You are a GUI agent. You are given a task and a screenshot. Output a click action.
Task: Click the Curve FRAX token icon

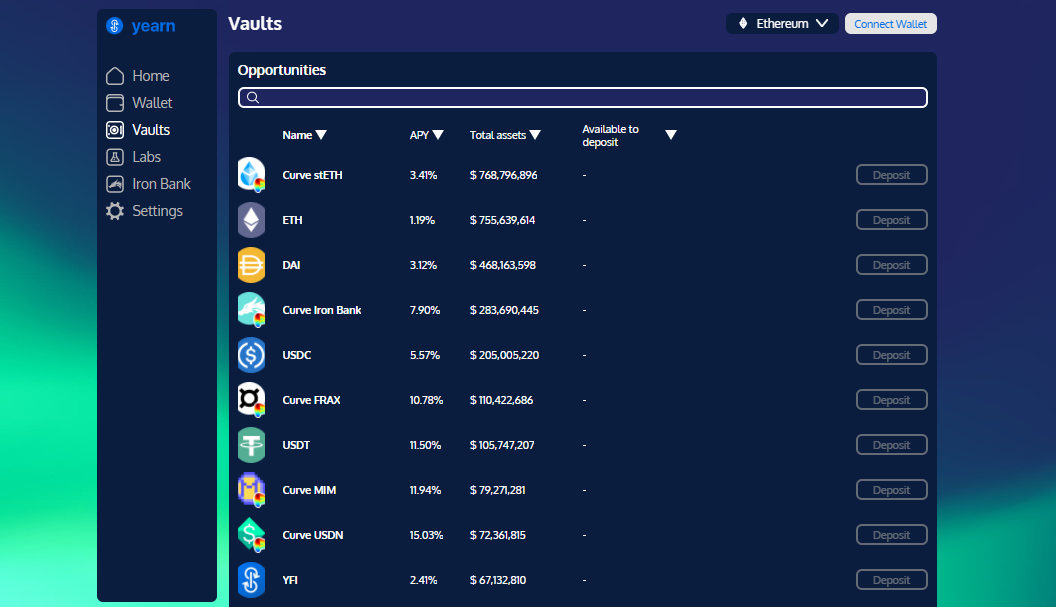251,400
